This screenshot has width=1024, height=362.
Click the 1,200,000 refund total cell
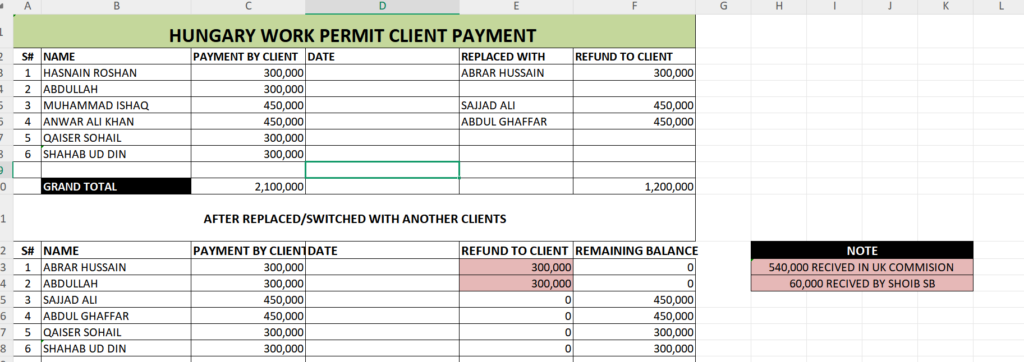634,186
